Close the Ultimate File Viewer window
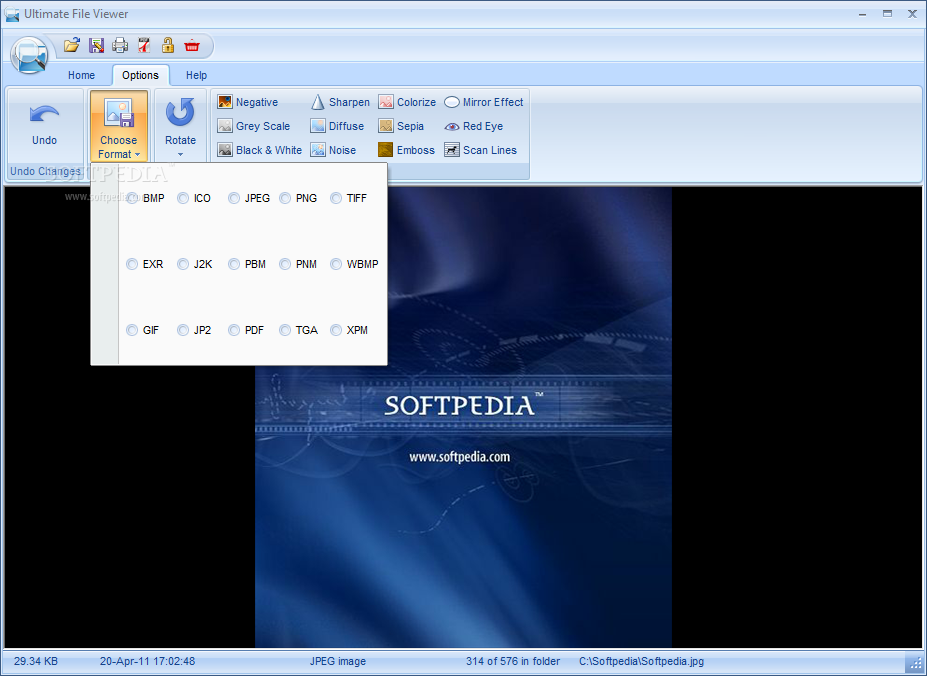 pos(912,14)
